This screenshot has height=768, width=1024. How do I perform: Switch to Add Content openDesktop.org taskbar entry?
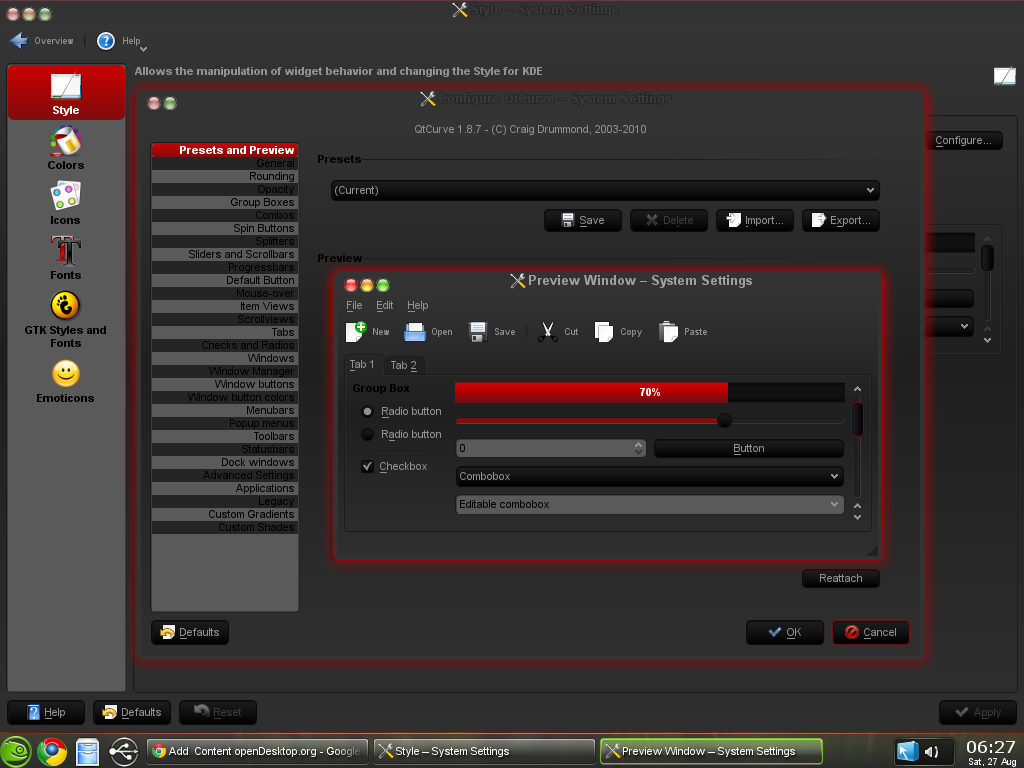257,751
